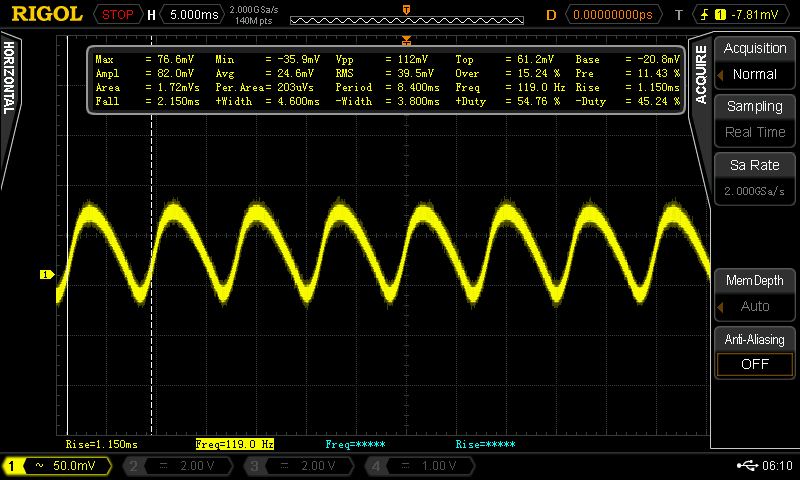Click the yellow channel 1 trigger source badge
Screen dimensions: 800x480
pos(720,15)
